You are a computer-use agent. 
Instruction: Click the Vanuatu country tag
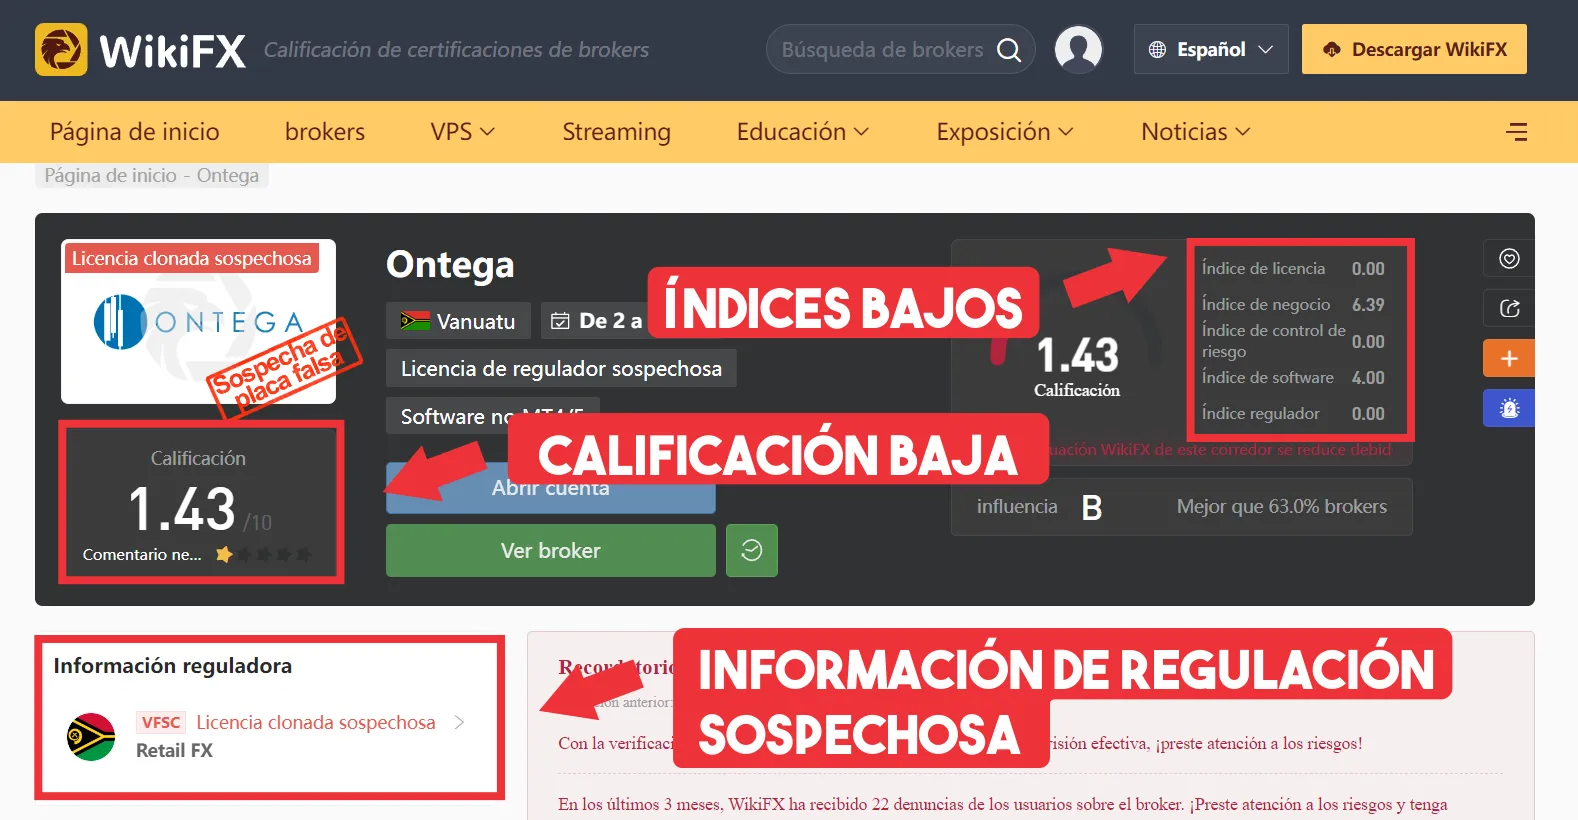[x=458, y=321]
